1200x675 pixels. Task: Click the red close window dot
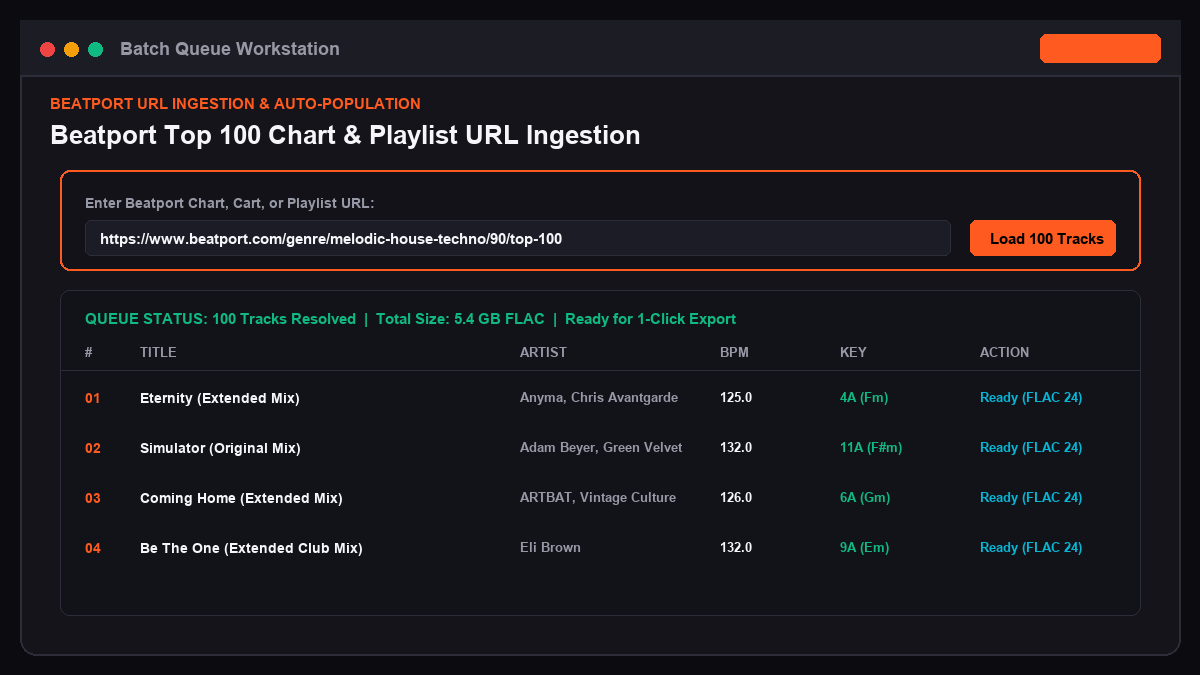click(x=47, y=49)
